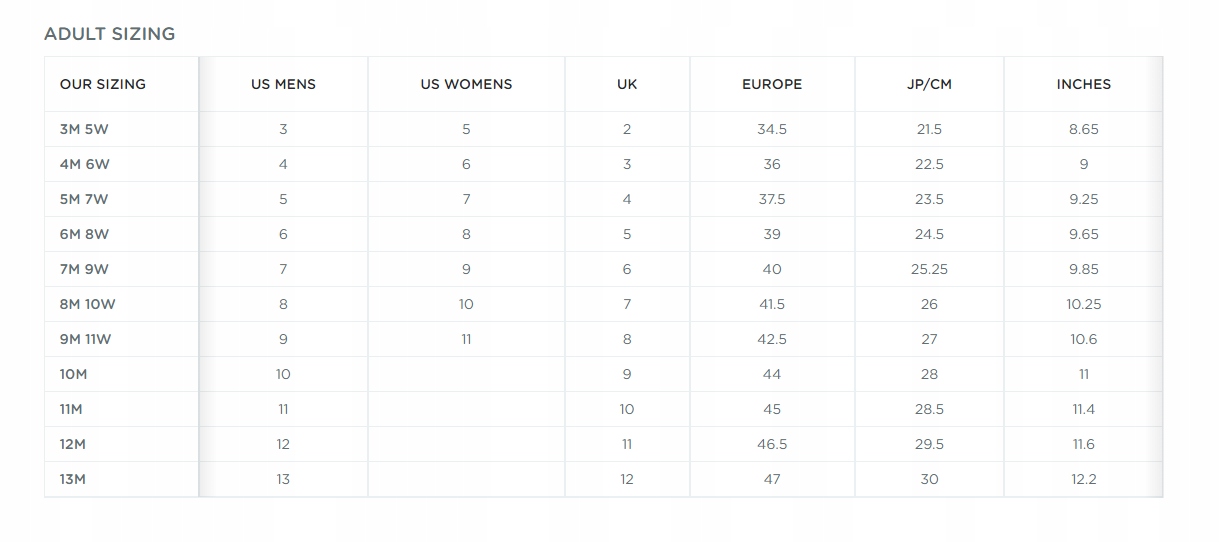This screenshot has width=1220, height=542.
Task: Click the EUROPE column header
Action: pyautogui.click(x=772, y=85)
